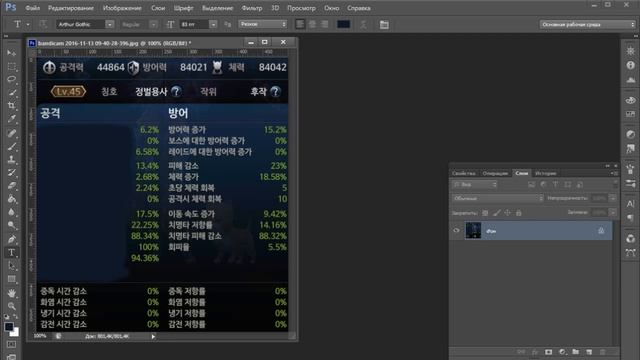
Task: Open the workspace switcher dropdown
Action: point(588,24)
